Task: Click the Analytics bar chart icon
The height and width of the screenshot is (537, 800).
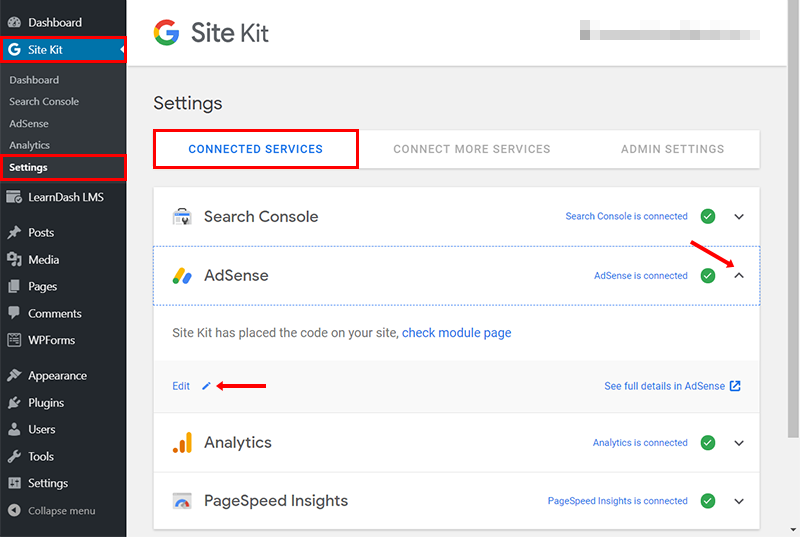Action: (182, 443)
